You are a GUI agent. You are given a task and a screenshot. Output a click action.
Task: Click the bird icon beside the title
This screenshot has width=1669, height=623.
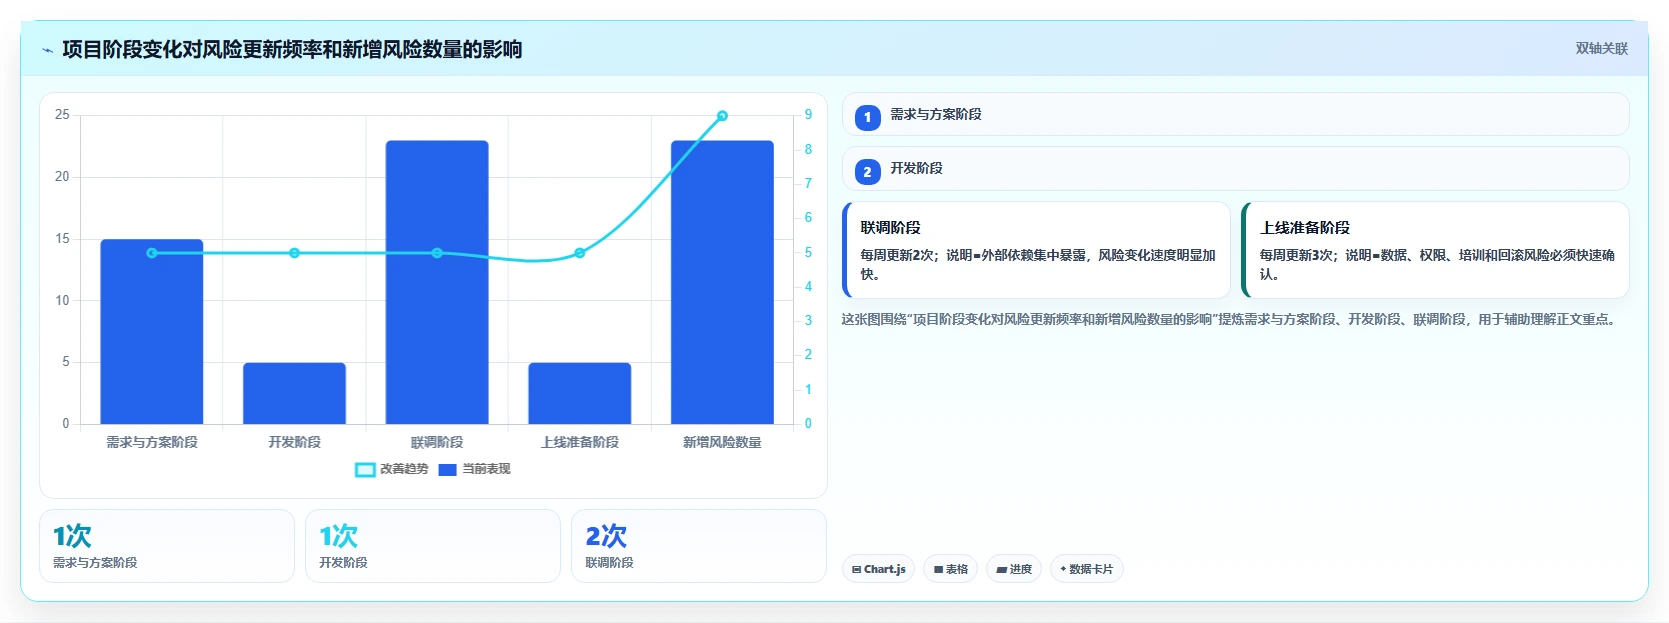(x=47, y=50)
